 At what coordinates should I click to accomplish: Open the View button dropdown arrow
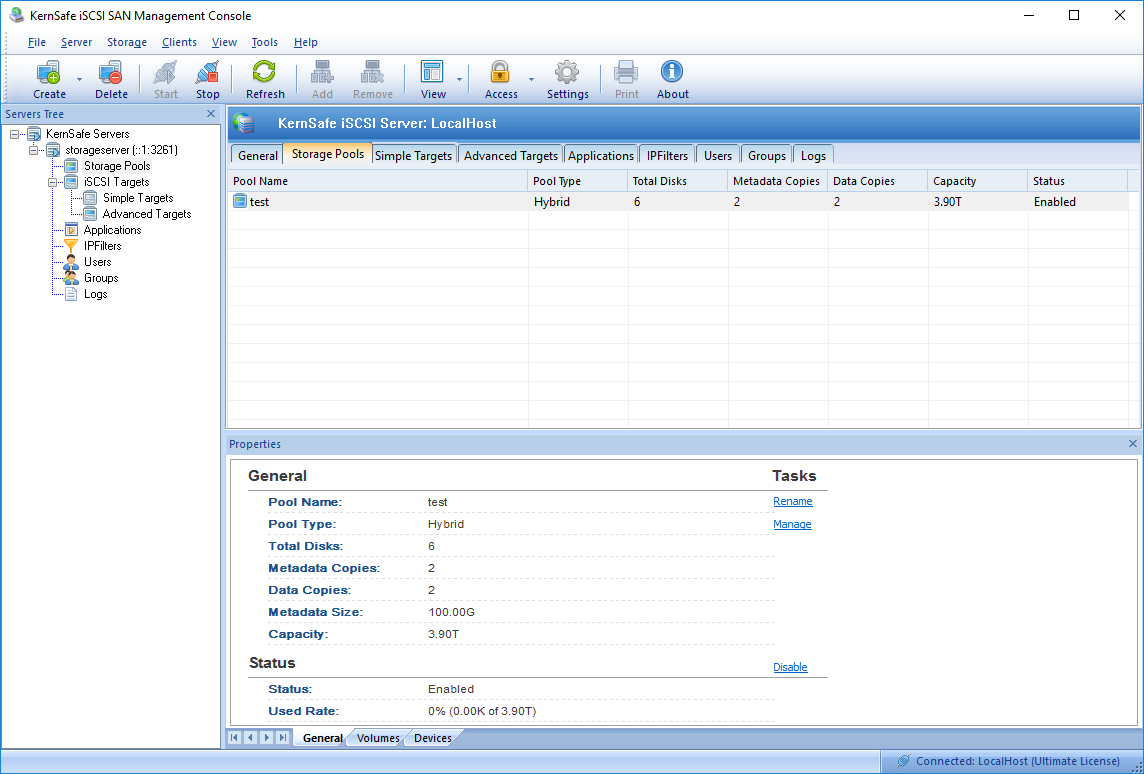coord(459,78)
